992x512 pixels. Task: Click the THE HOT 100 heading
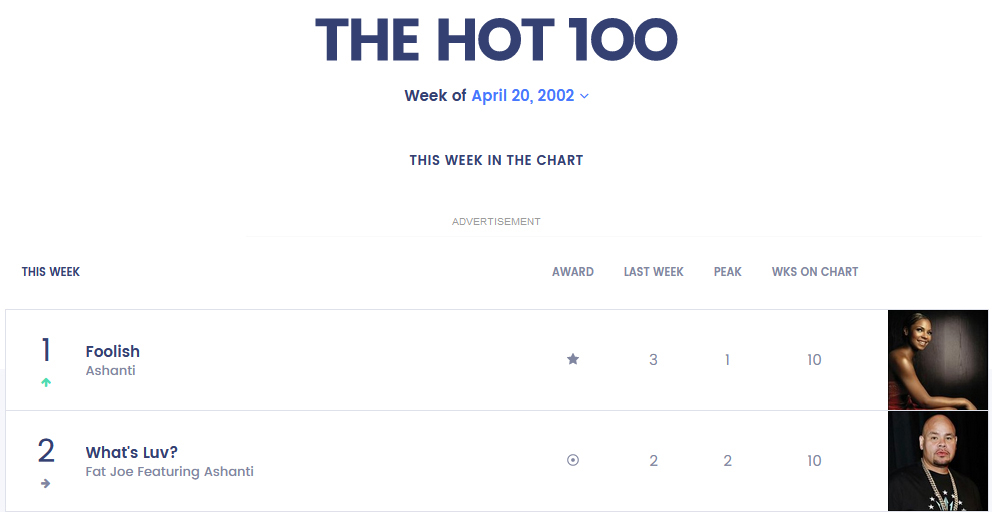point(496,40)
